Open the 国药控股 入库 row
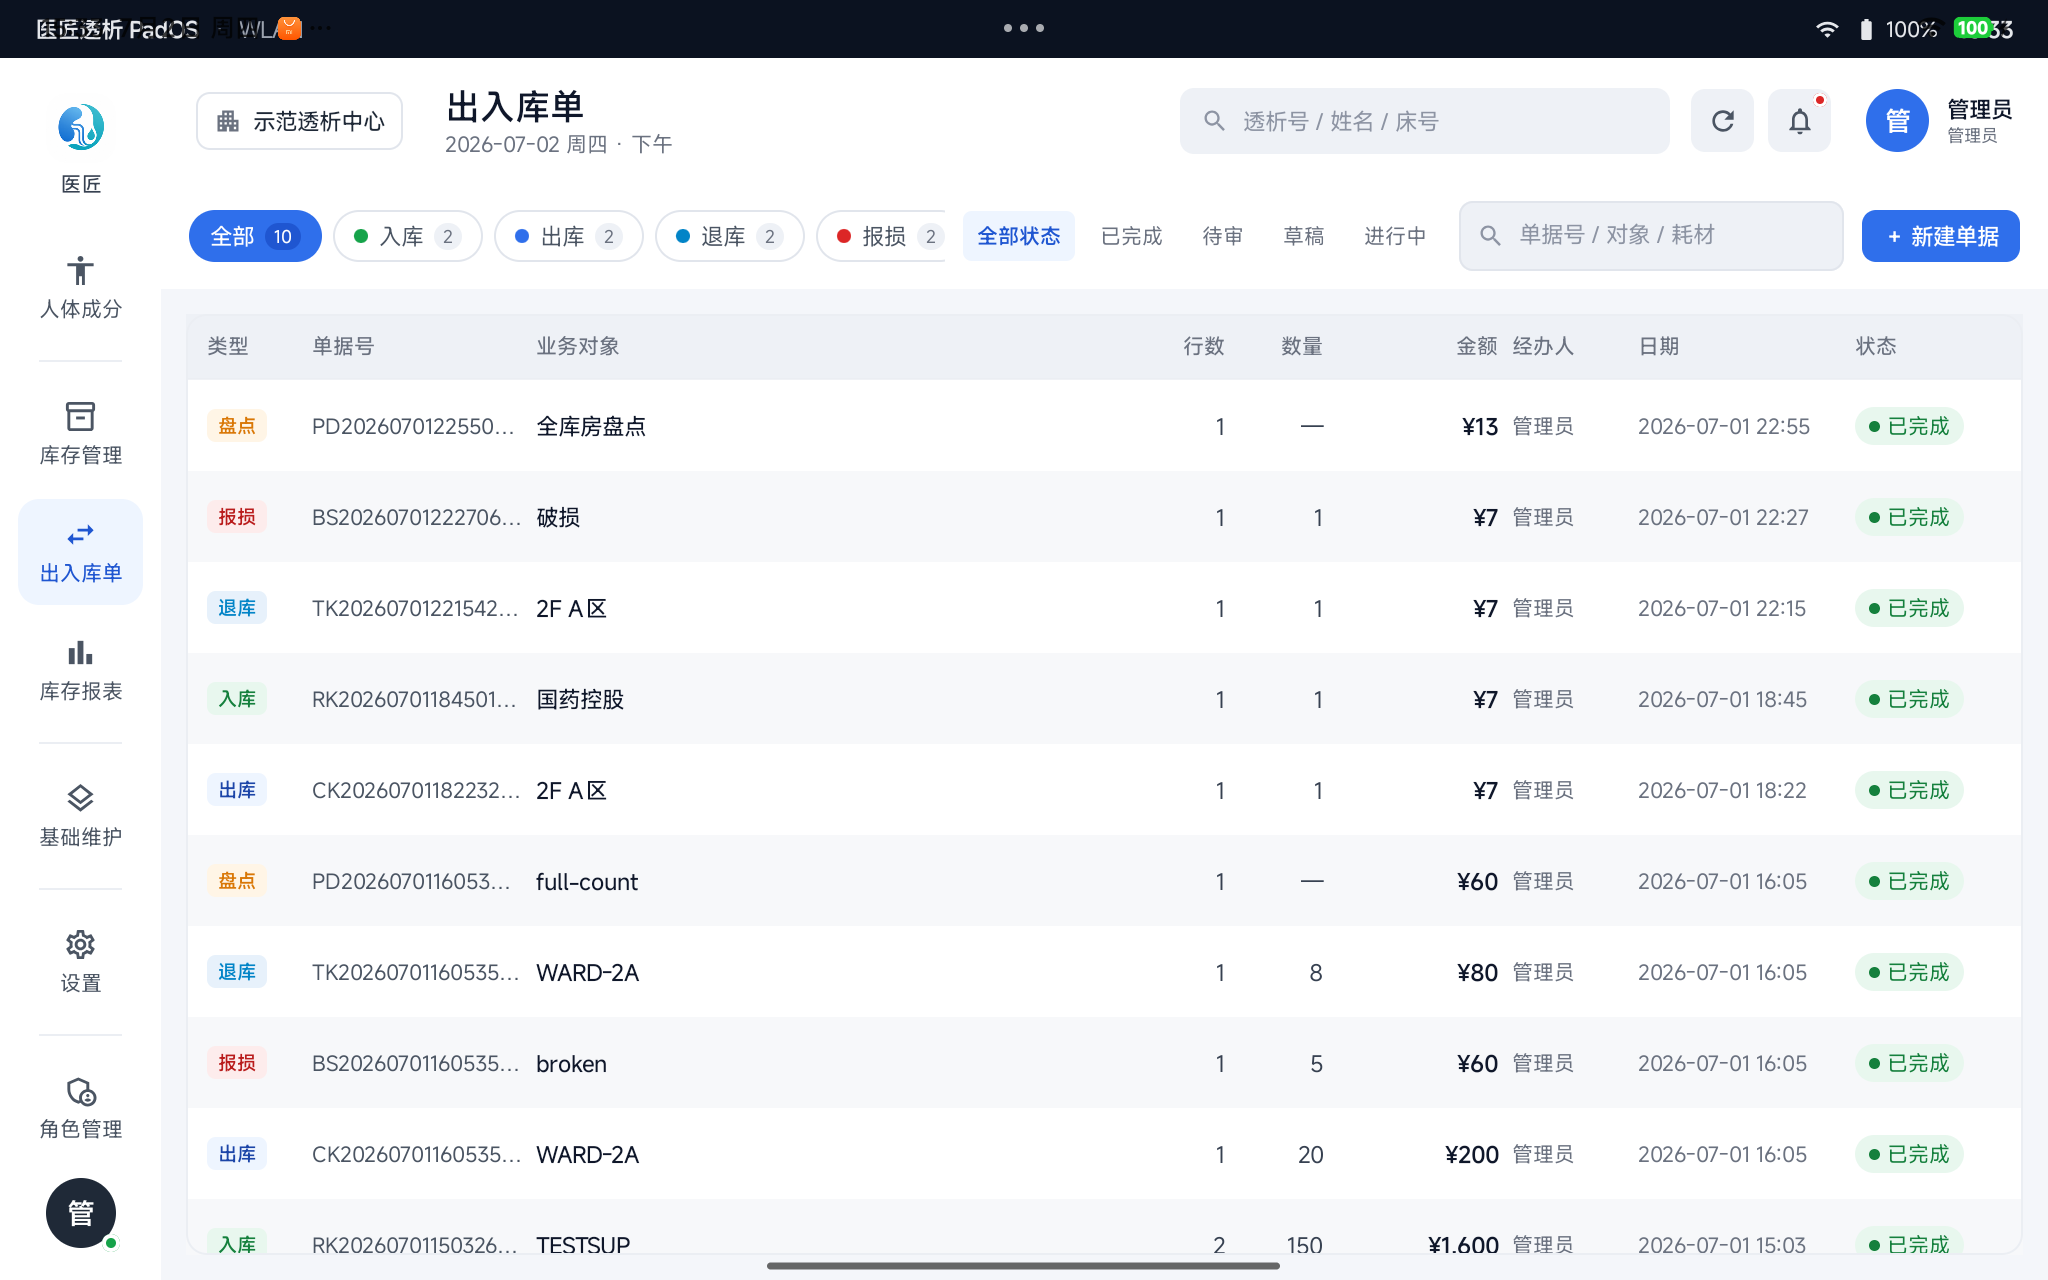Image resolution: width=2048 pixels, height=1280 pixels. [1104, 699]
